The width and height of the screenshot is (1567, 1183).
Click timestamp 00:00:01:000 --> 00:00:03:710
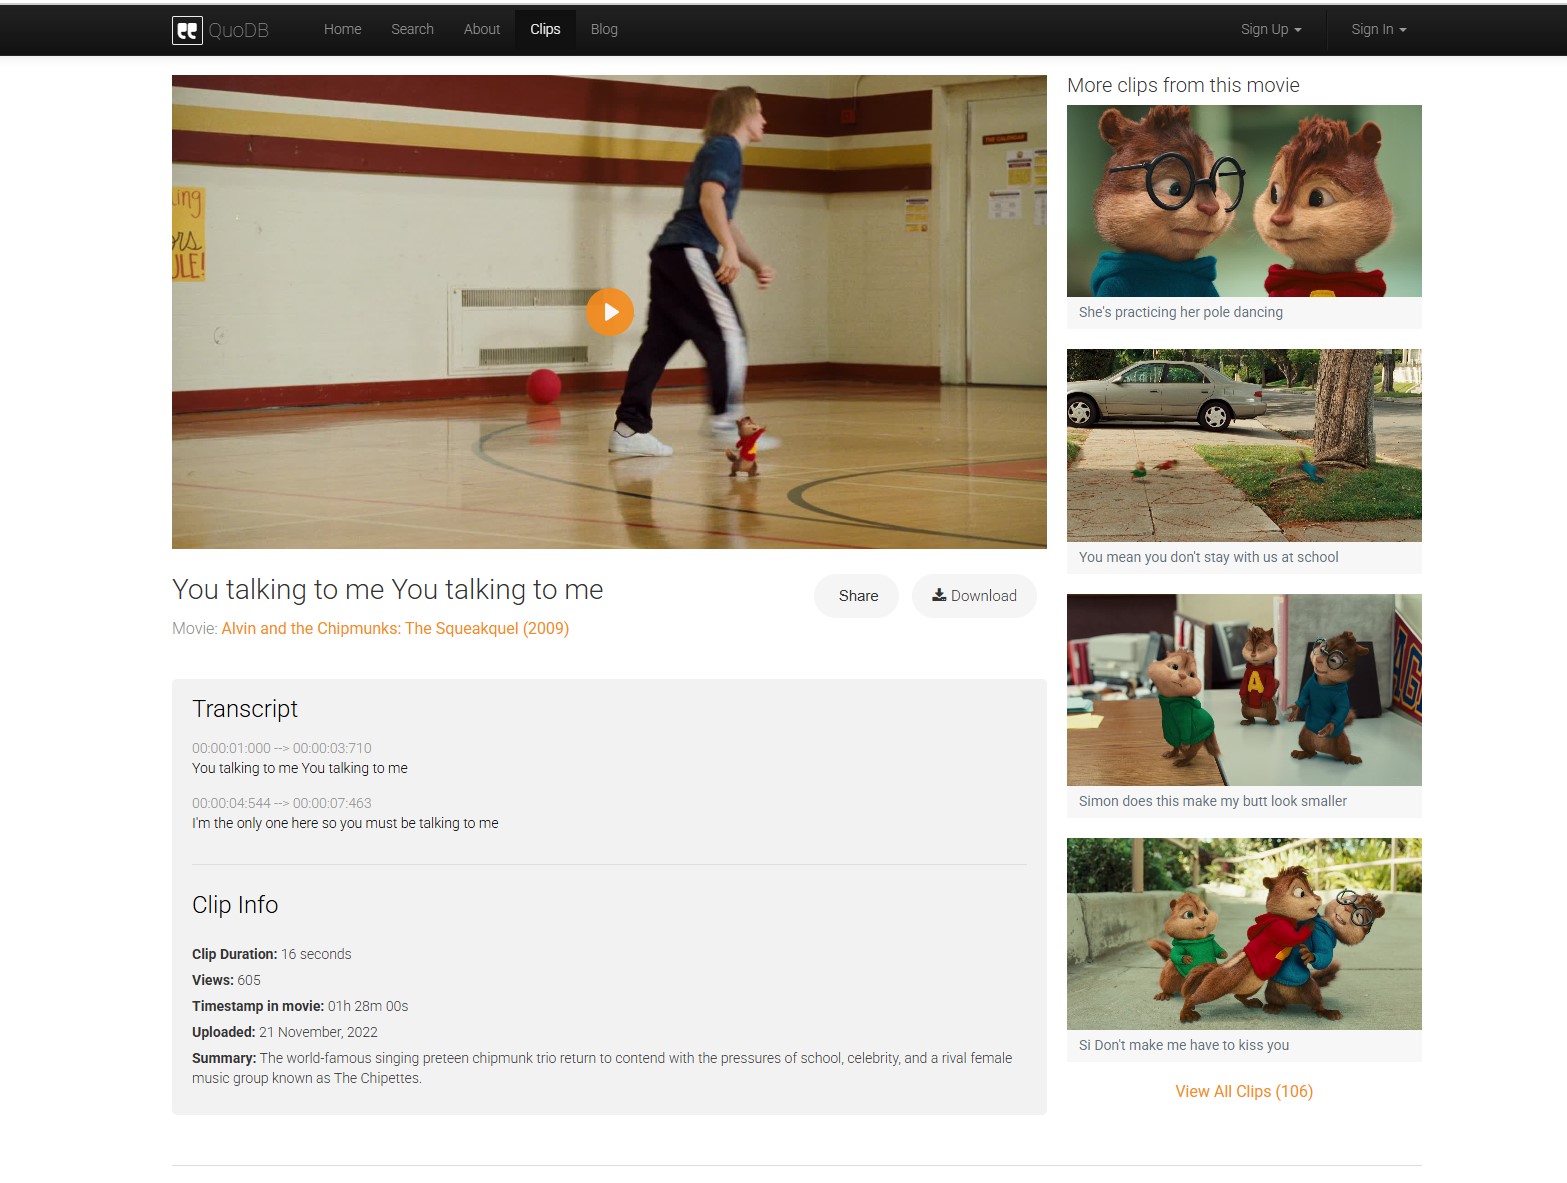pos(282,748)
